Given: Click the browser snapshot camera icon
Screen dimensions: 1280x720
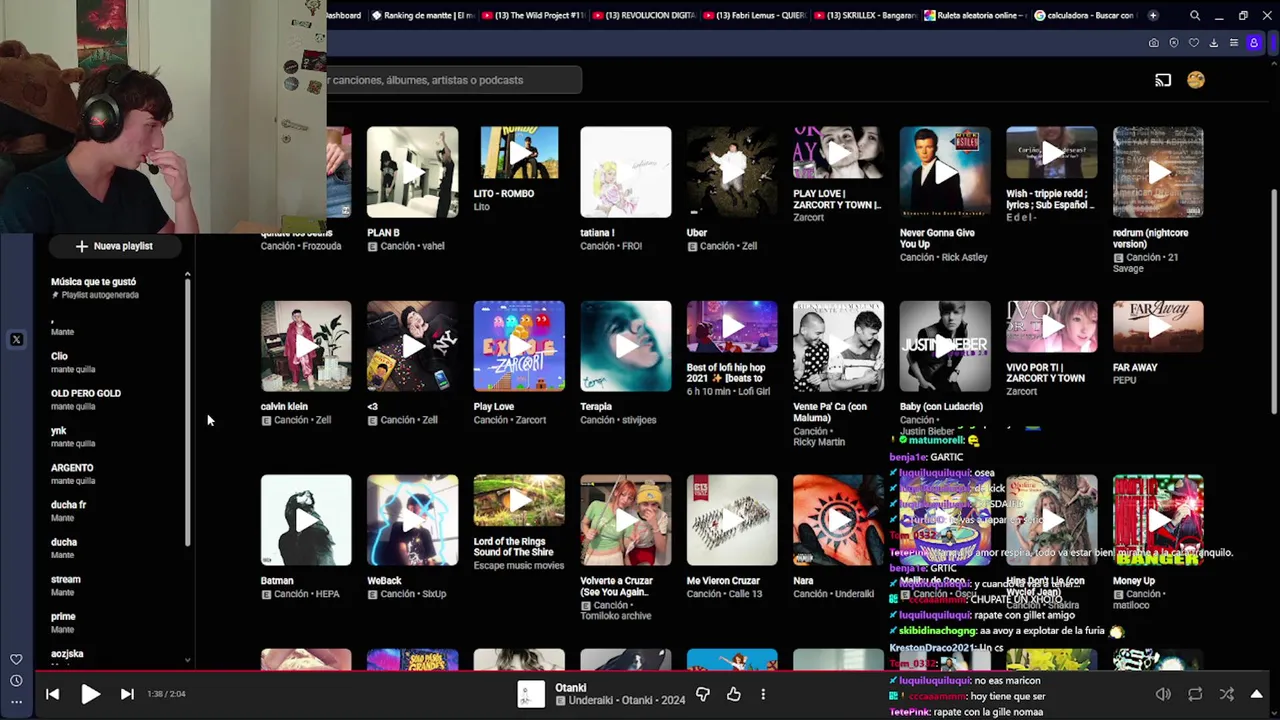Looking at the screenshot, I should [x=1153, y=43].
